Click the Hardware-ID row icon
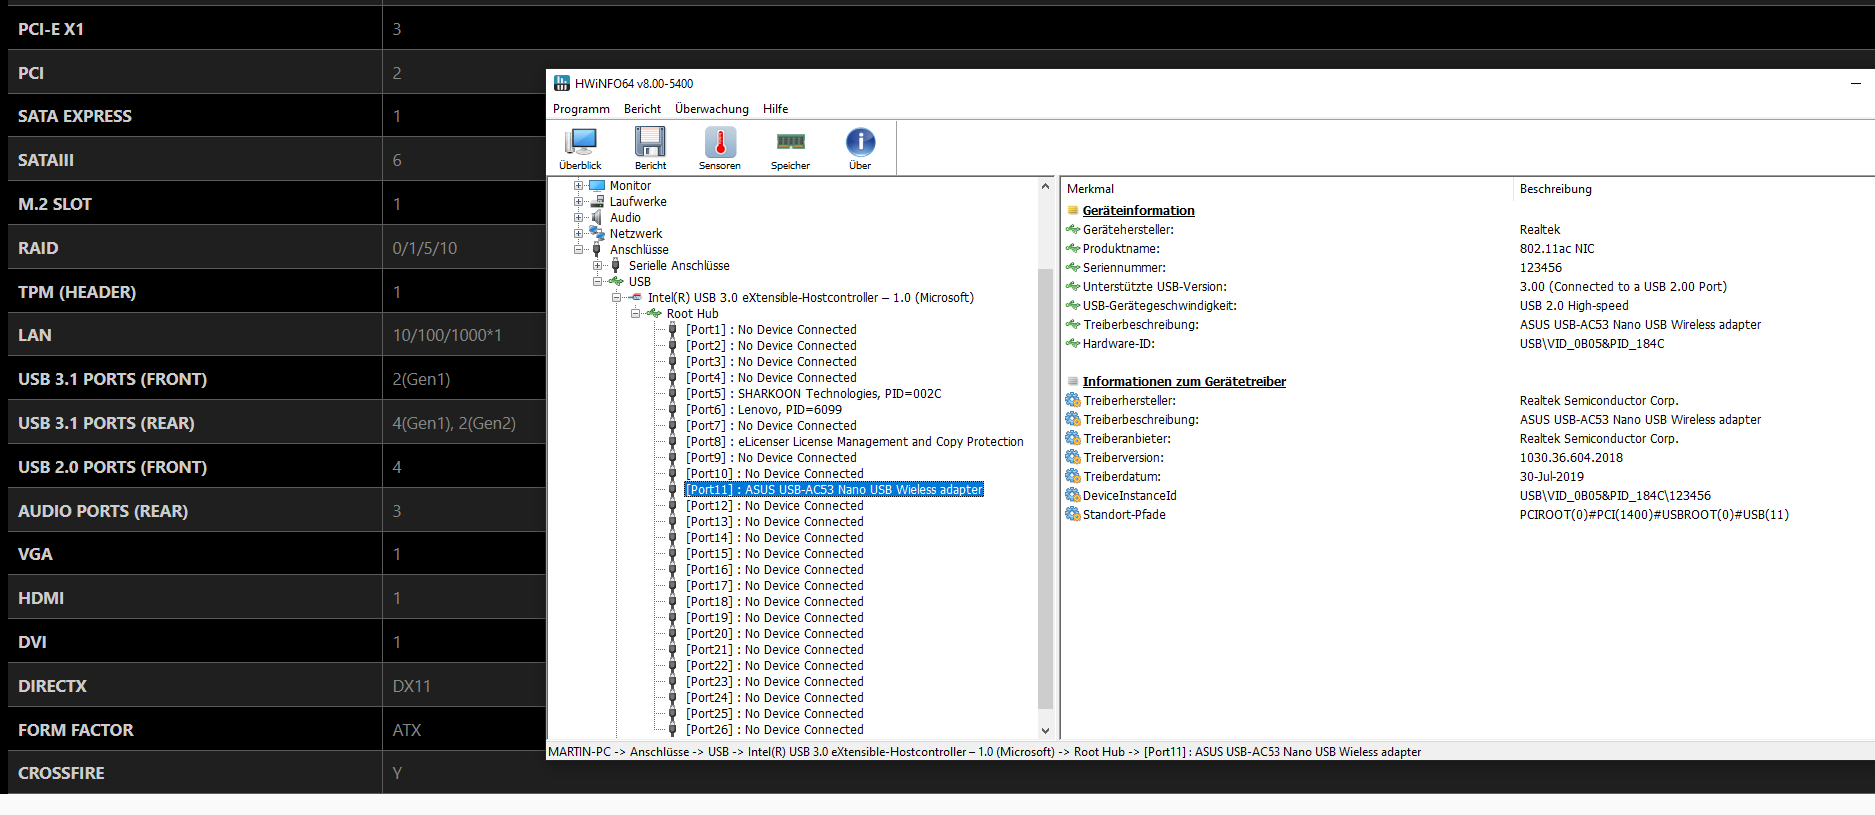Viewport: 1875px width, 815px height. pyautogui.click(x=1073, y=344)
